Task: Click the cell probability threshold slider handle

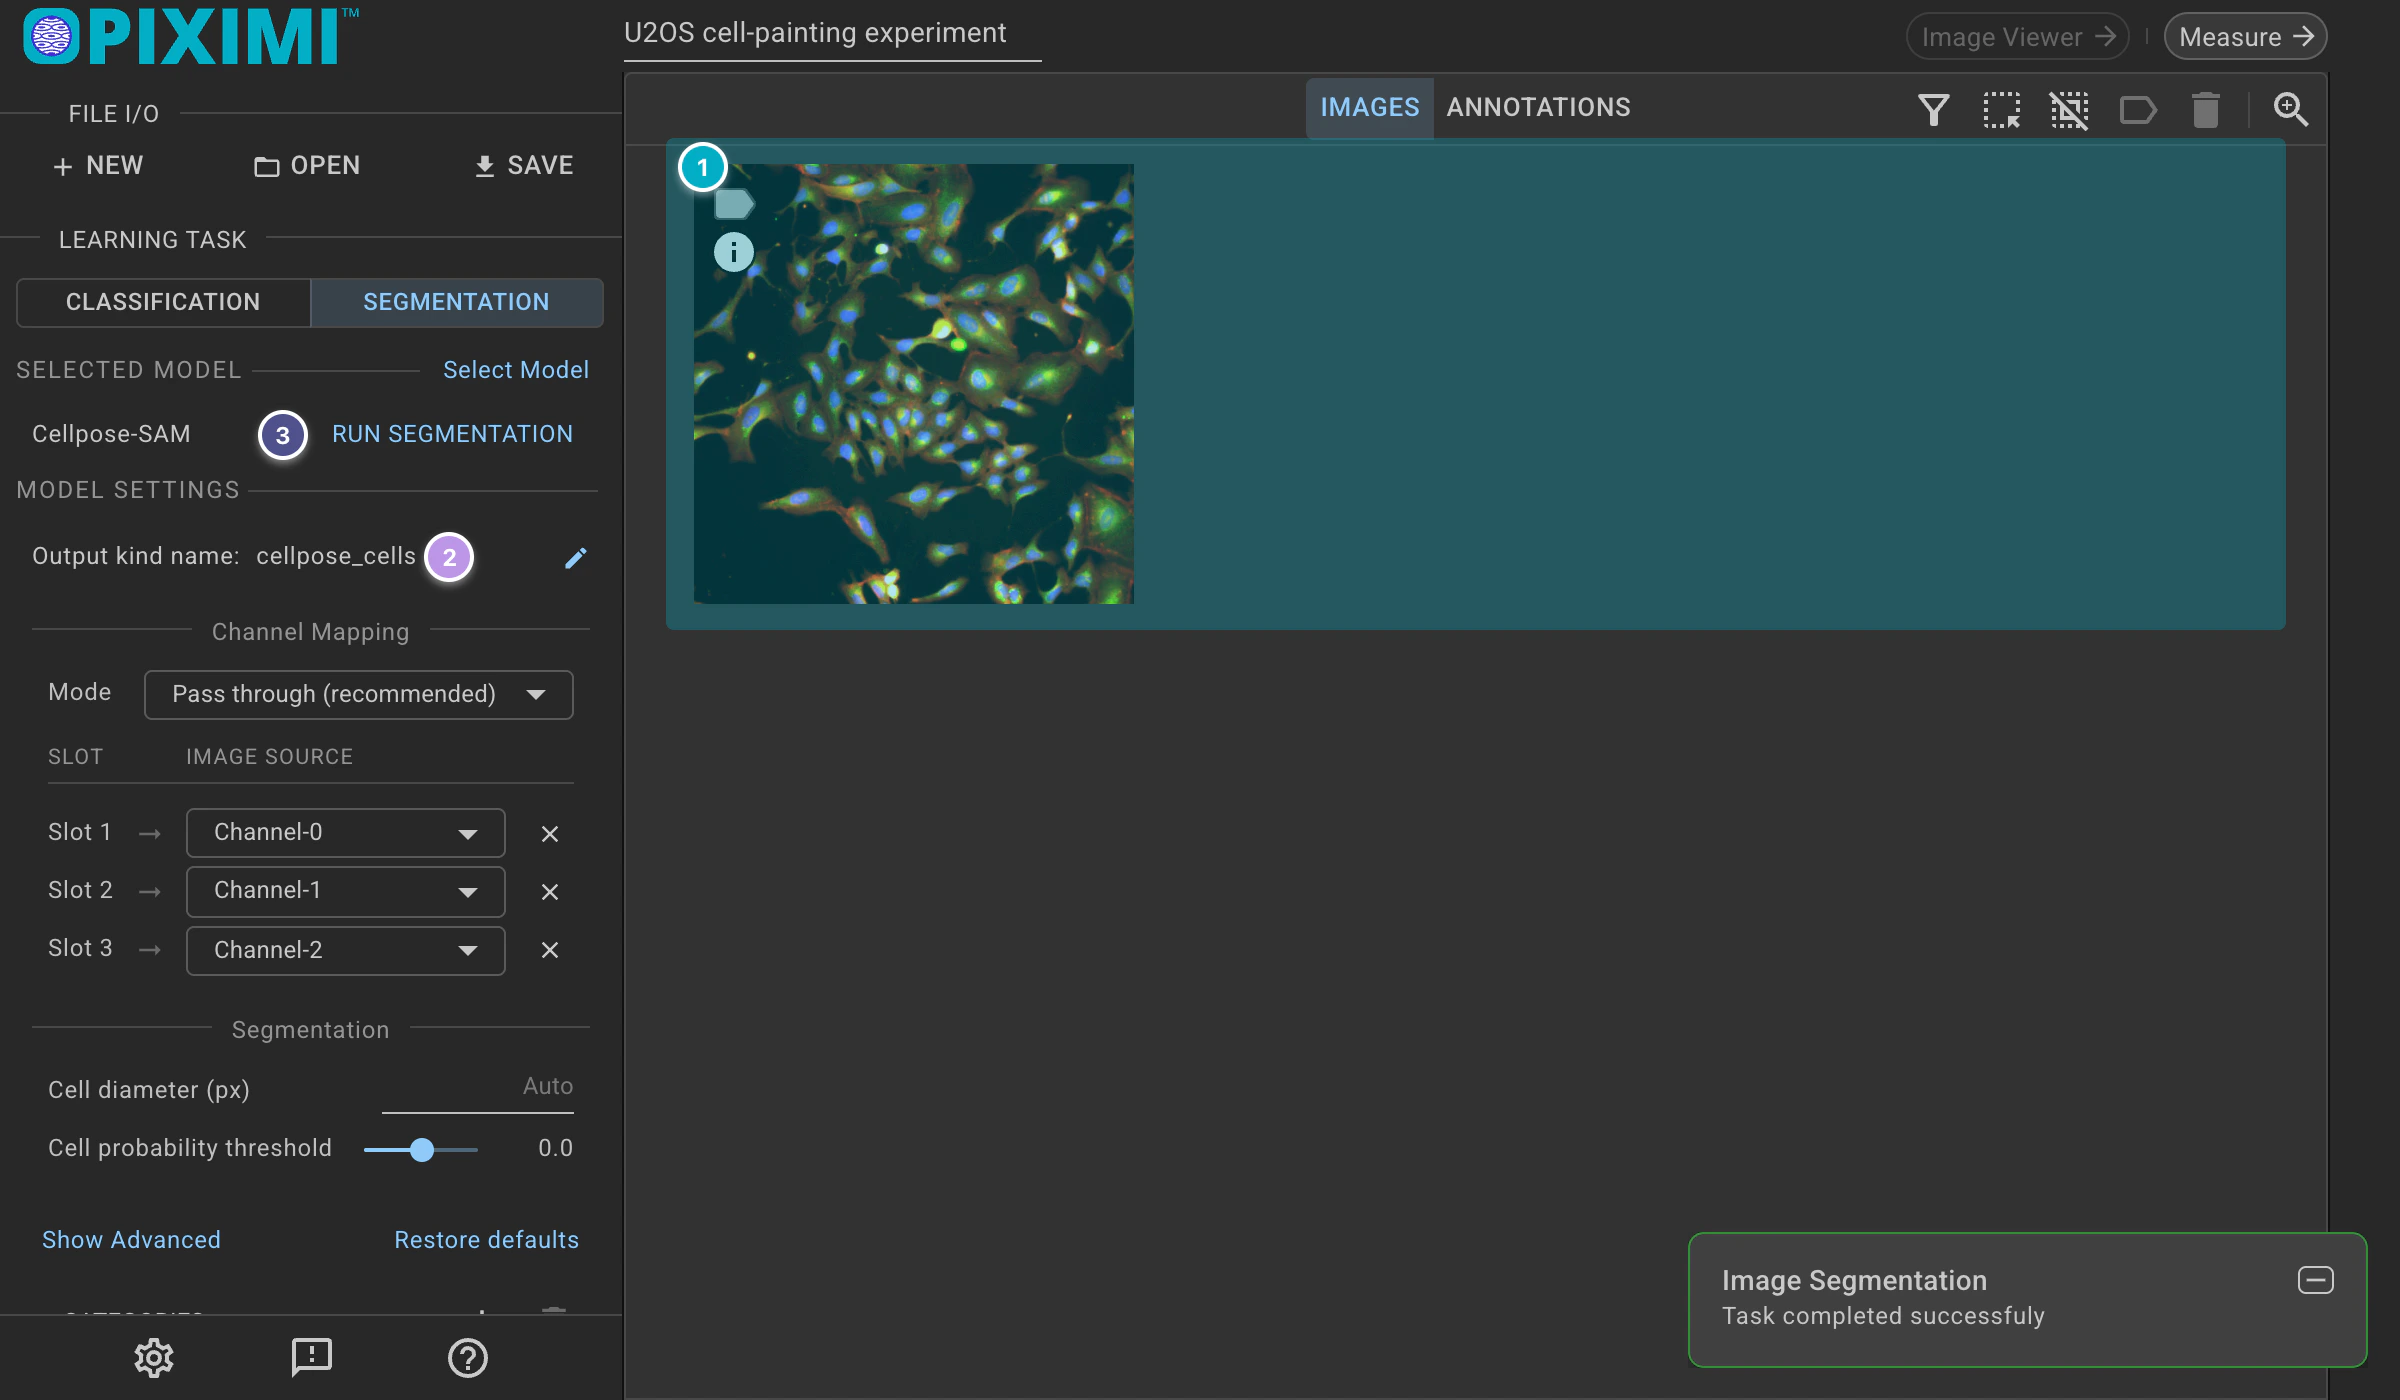Action: [x=422, y=1150]
